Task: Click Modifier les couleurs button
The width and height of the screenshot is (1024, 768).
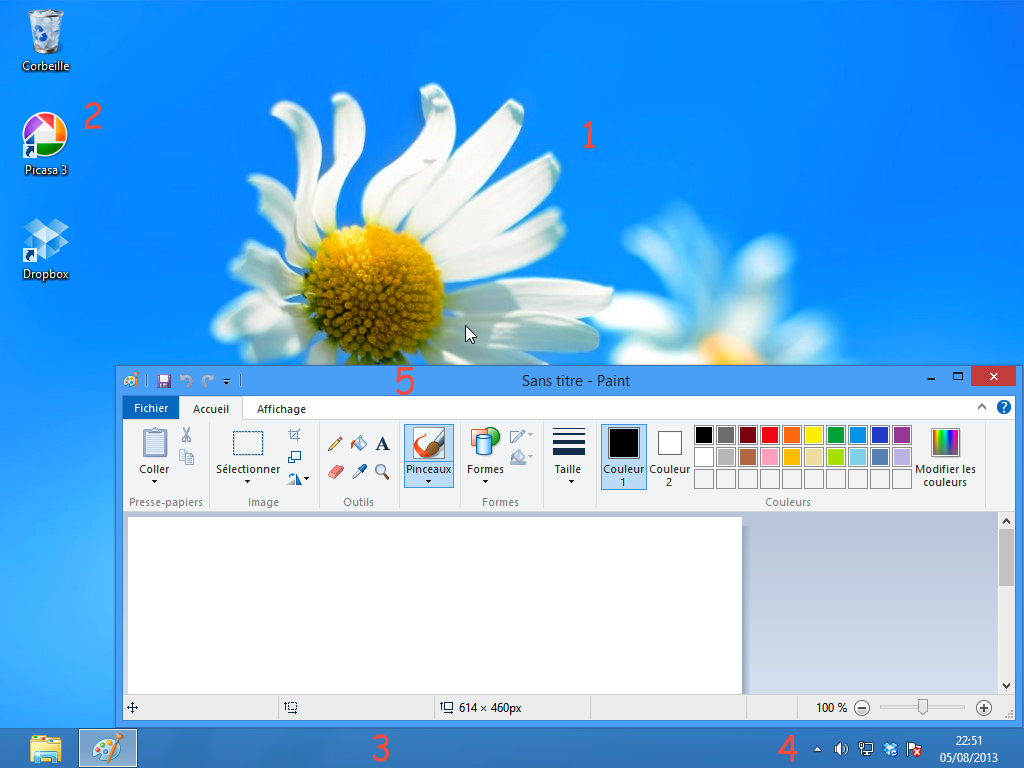Action: [945, 456]
